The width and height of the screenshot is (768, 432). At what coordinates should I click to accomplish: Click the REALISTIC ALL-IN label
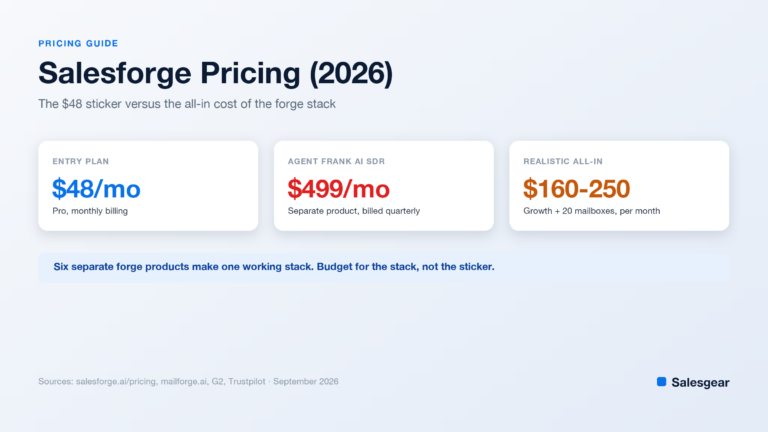point(563,161)
